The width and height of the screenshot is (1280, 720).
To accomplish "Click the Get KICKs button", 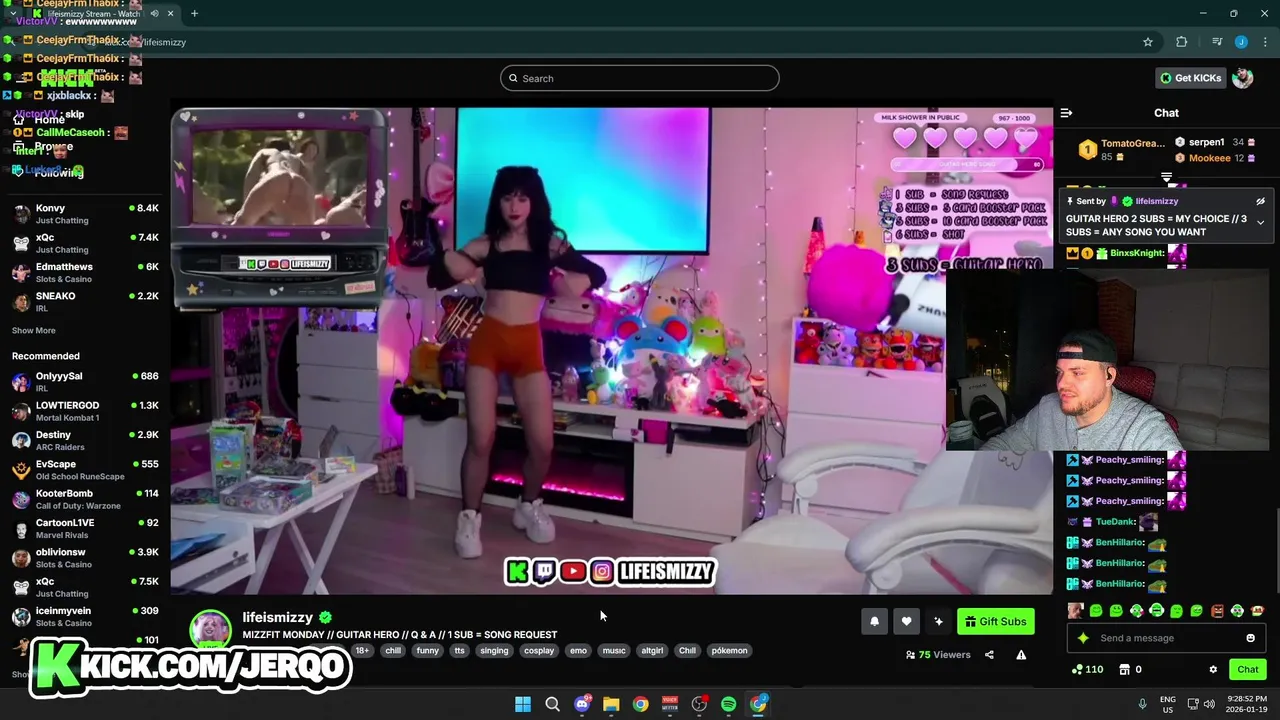I will pyautogui.click(x=1190, y=78).
